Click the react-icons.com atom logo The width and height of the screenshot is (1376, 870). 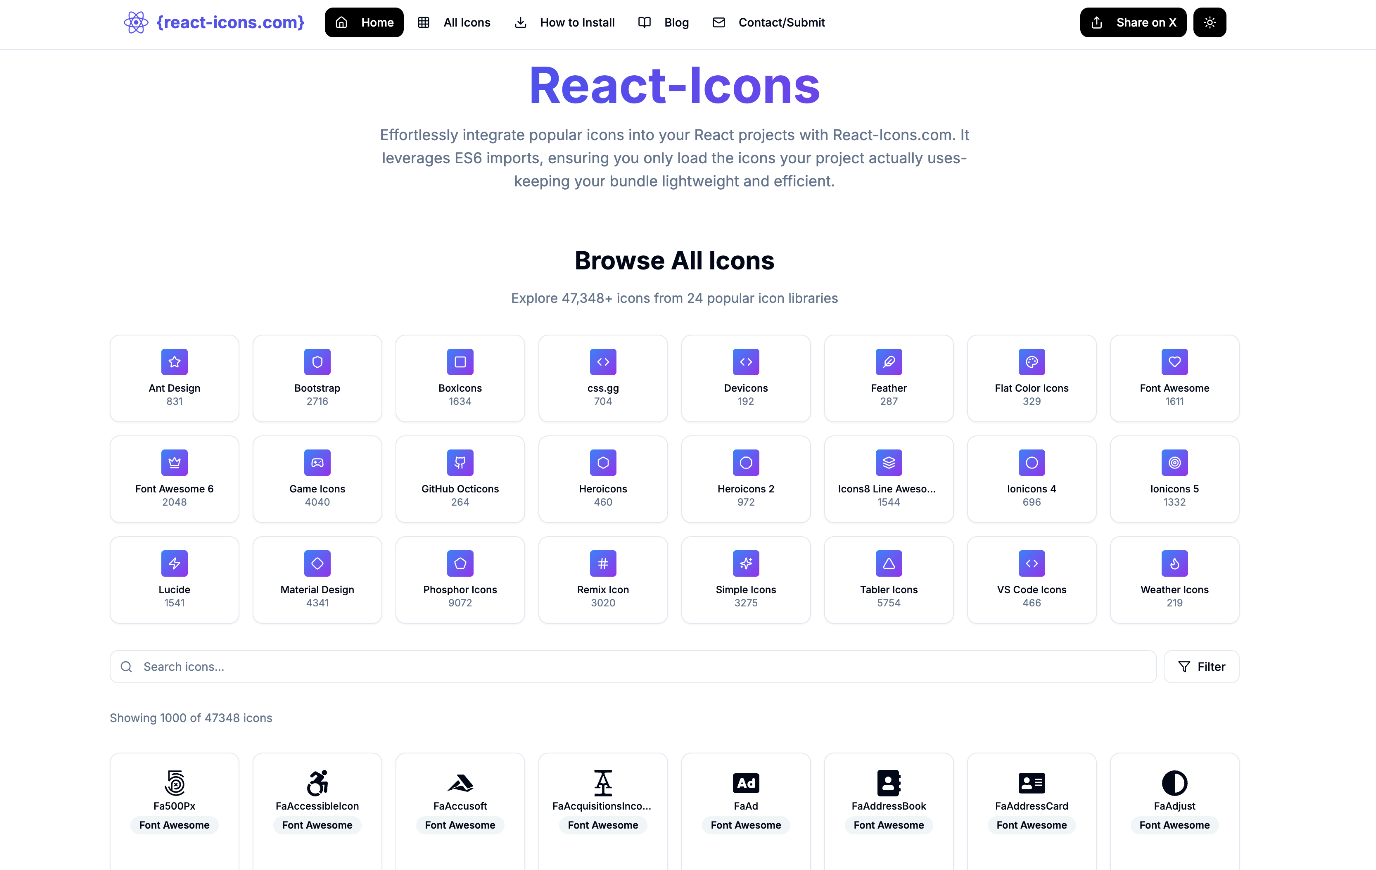coord(136,22)
